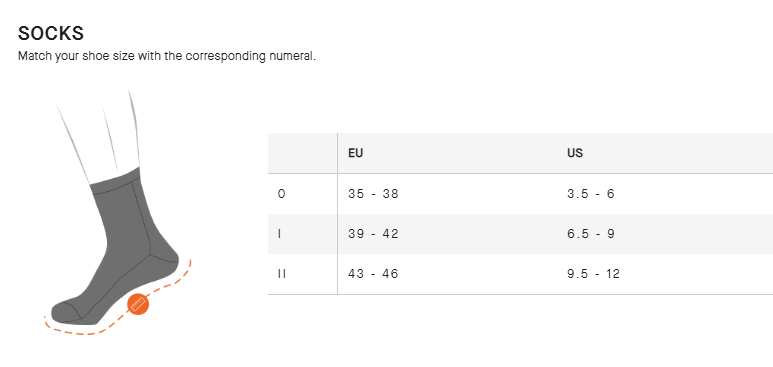Click EU size 35 - 38 cell

click(373, 194)
